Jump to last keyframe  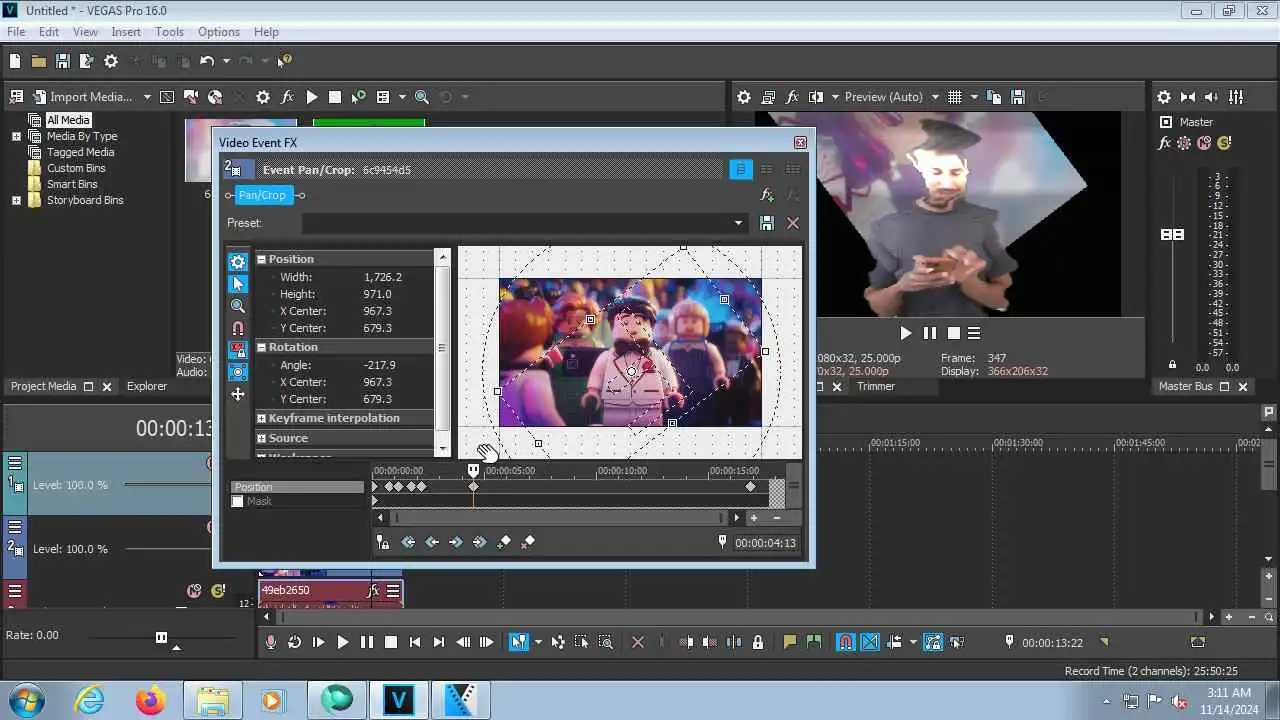pos(480,542)
